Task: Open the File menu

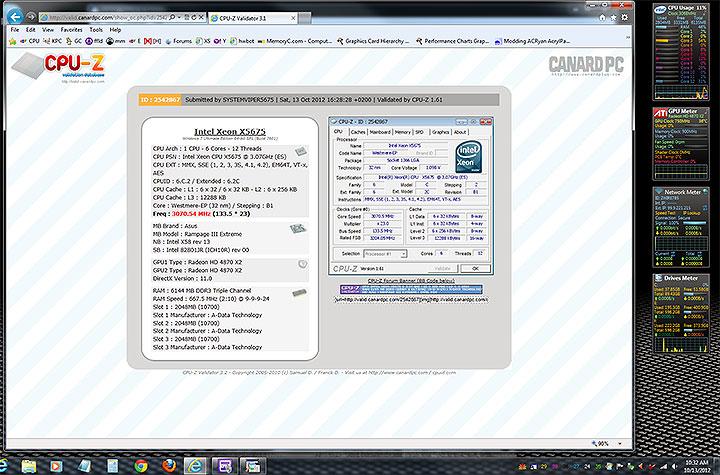Action: pyautogui.click(x=15, y=29)
